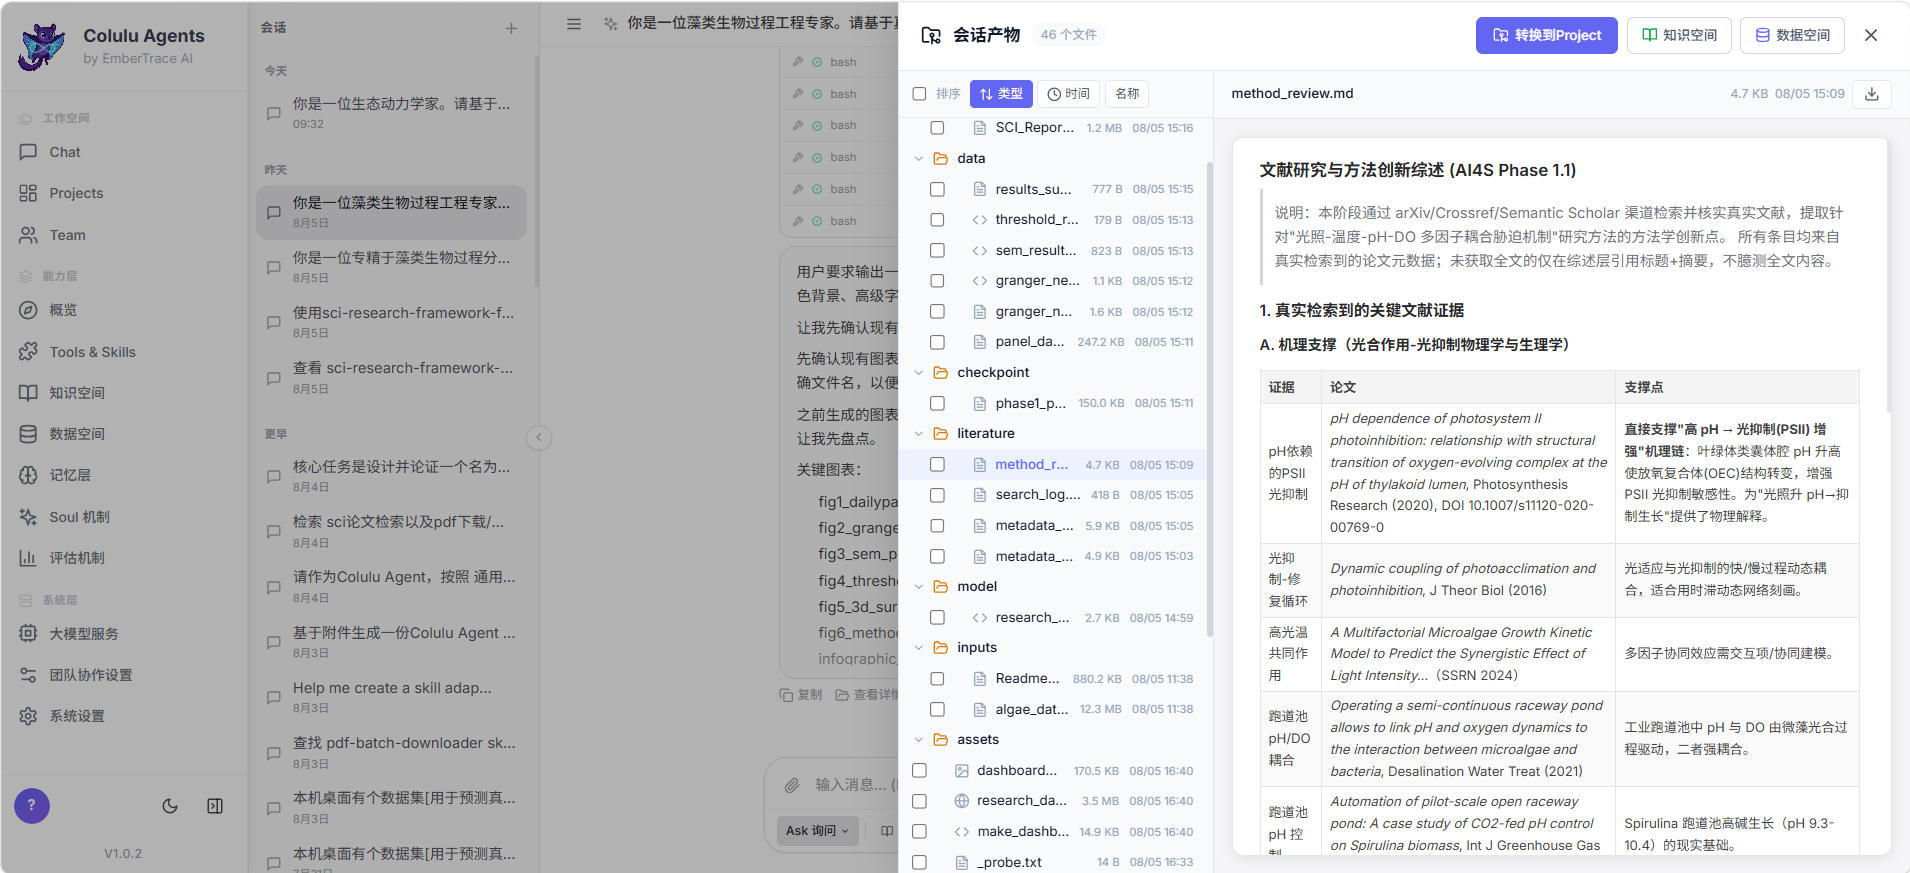Image resolution: width=1910 pixels, height=873 pixels.
Task: Open Tools & Skills
Action: pos(92,352)
